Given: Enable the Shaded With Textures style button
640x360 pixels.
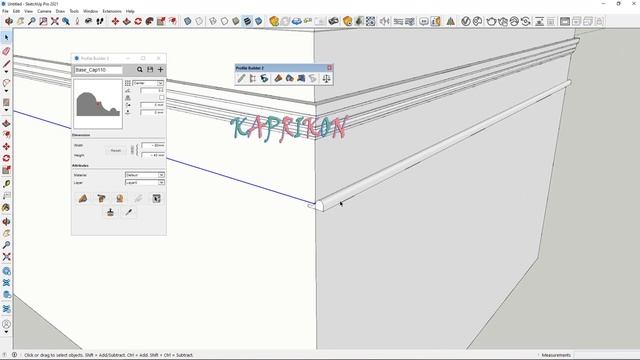Looking at the screenshot, I should [x=247, y=21].
